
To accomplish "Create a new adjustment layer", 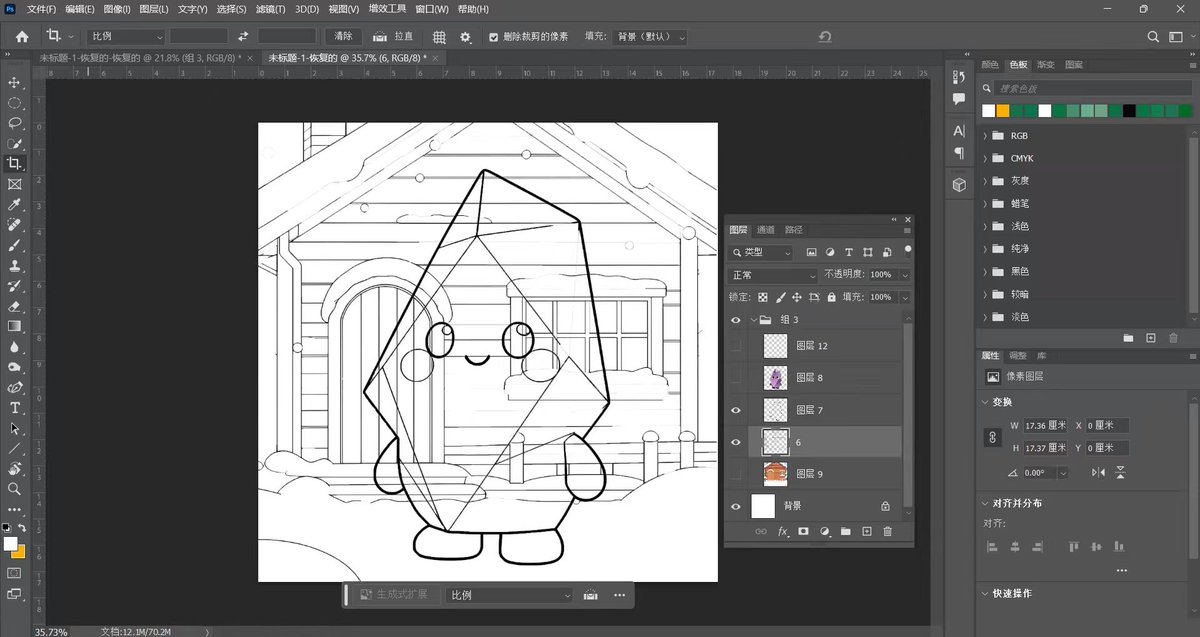I will [825, 532].
